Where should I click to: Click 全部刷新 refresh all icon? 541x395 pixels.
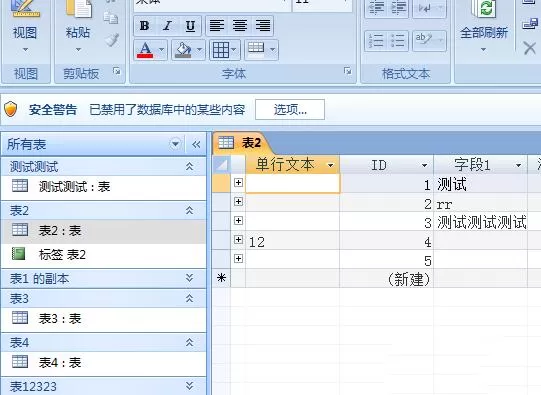[x=484, y=10]
